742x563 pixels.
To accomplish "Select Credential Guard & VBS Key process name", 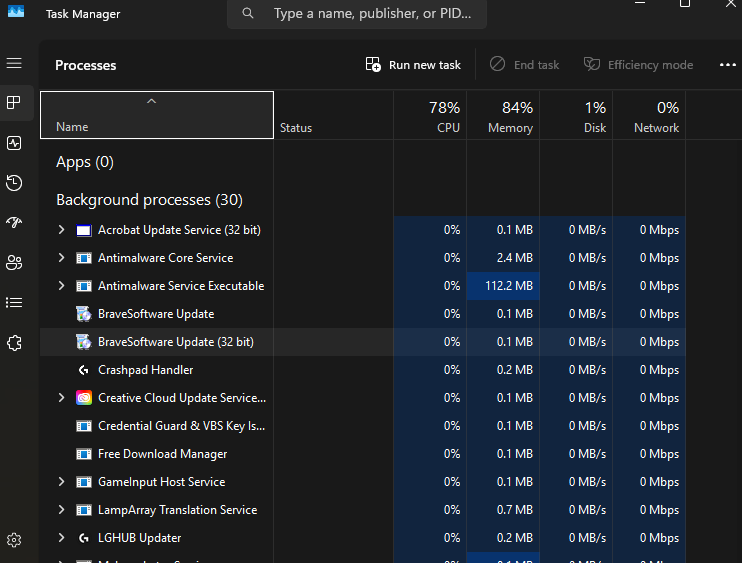I will 181,426.
